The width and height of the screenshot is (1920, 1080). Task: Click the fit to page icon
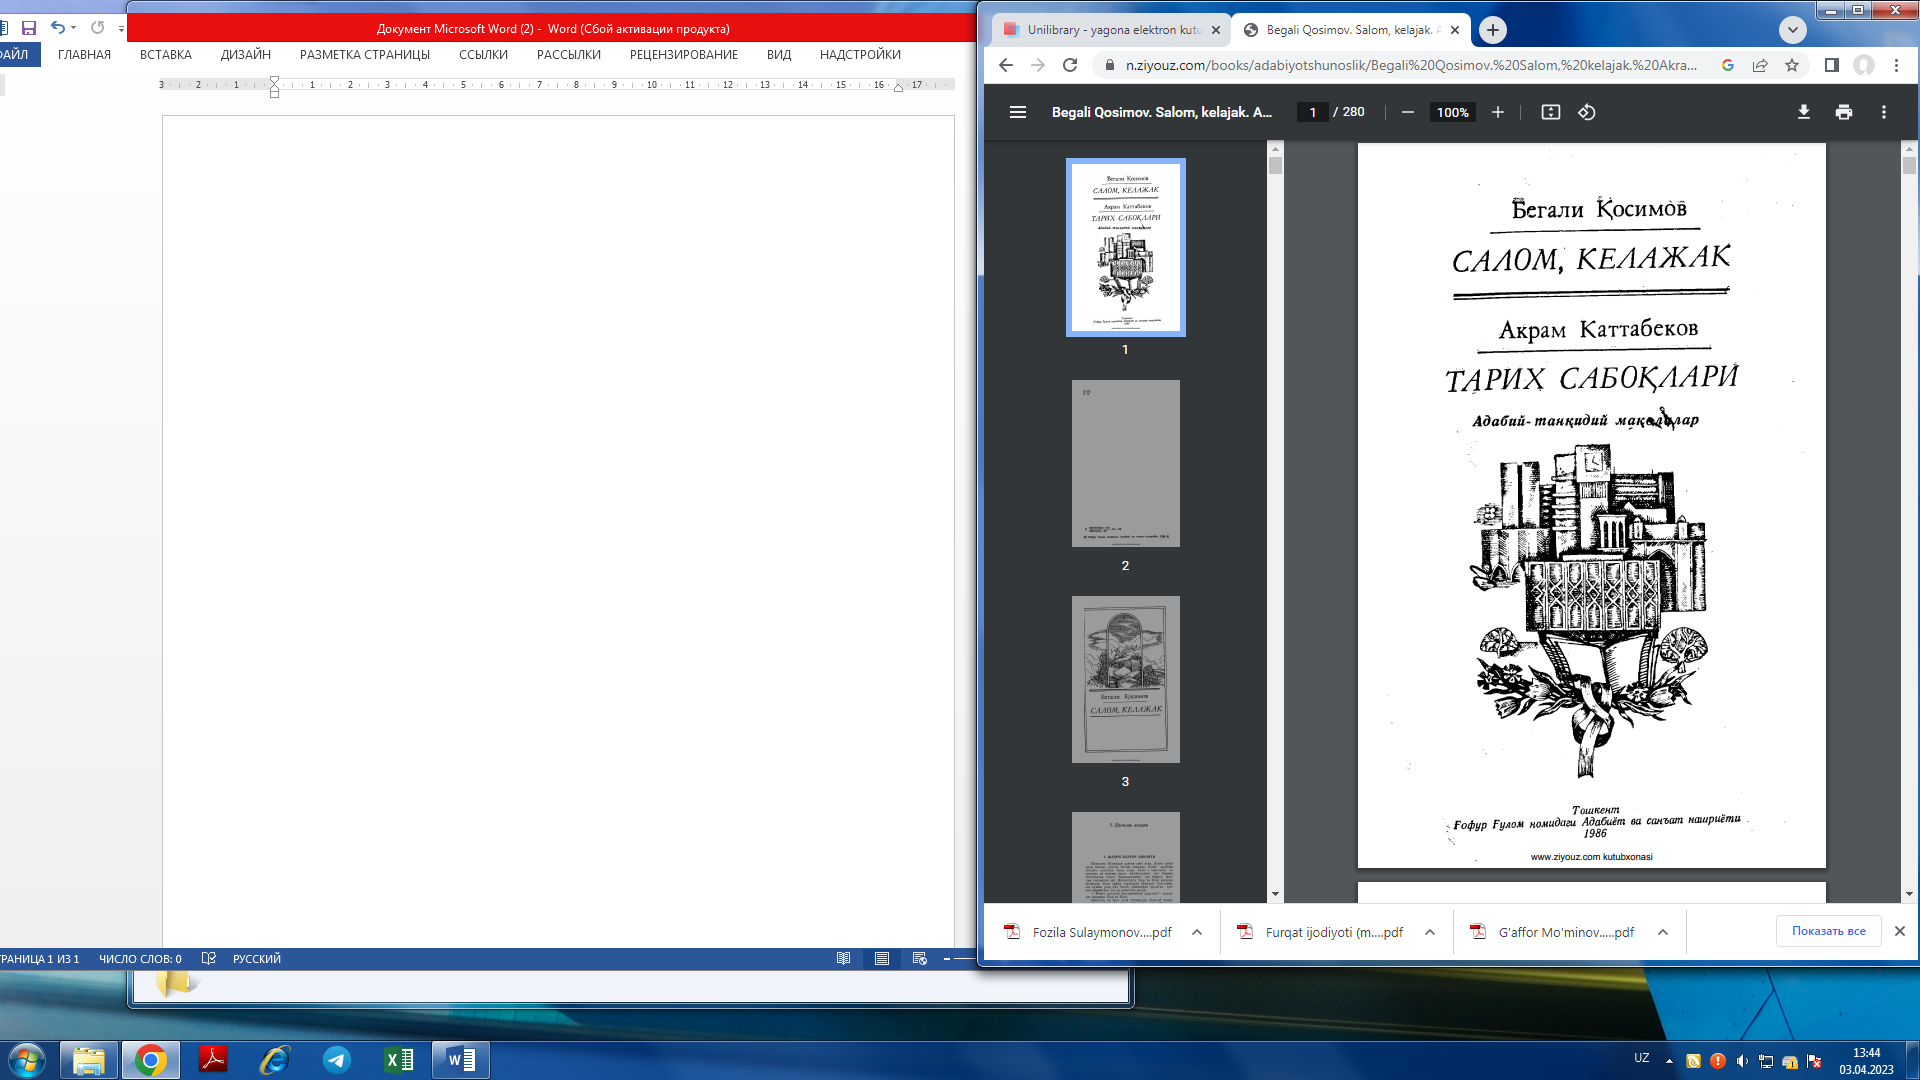click(x=1550, y=112)
